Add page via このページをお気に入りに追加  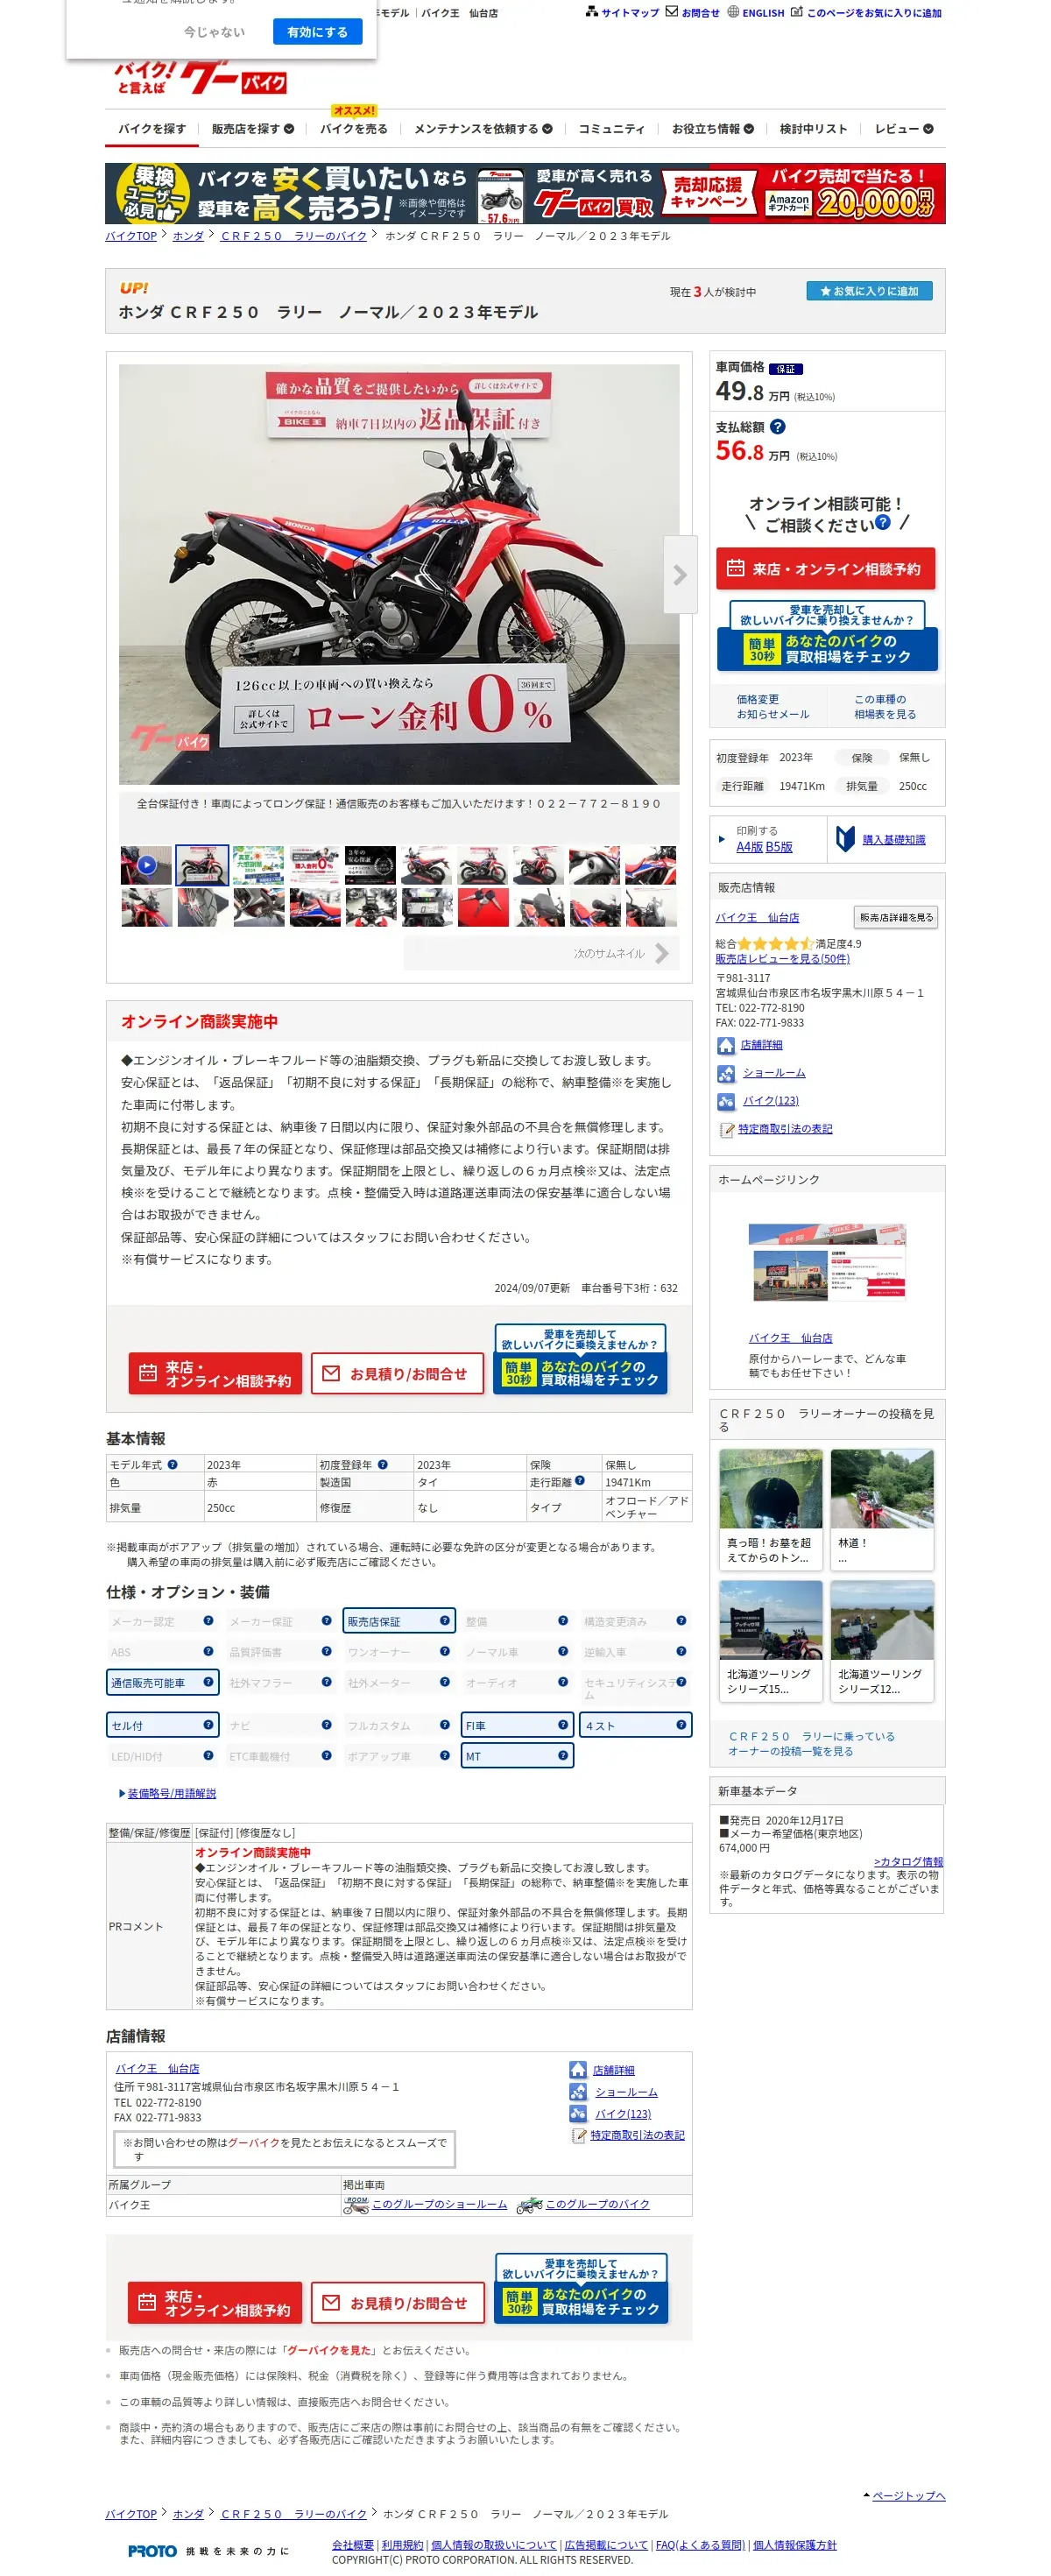(x=866, y=13)
